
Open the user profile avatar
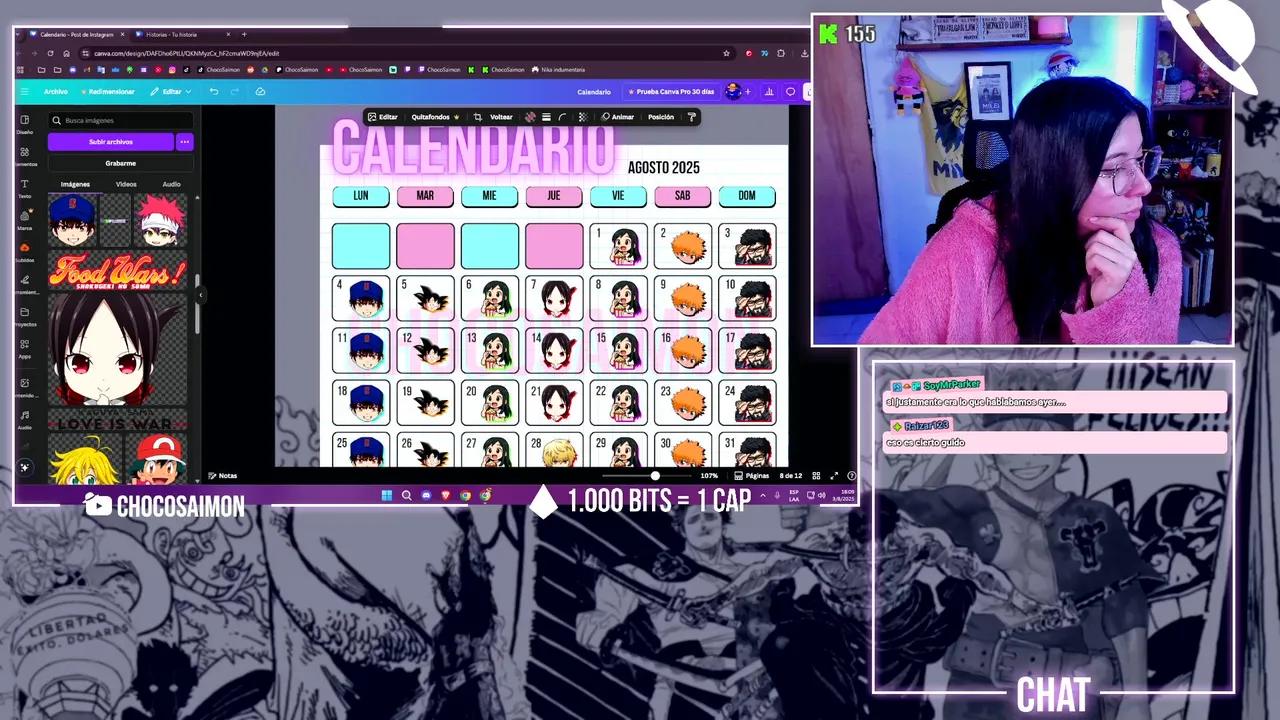tap(733, 91)
